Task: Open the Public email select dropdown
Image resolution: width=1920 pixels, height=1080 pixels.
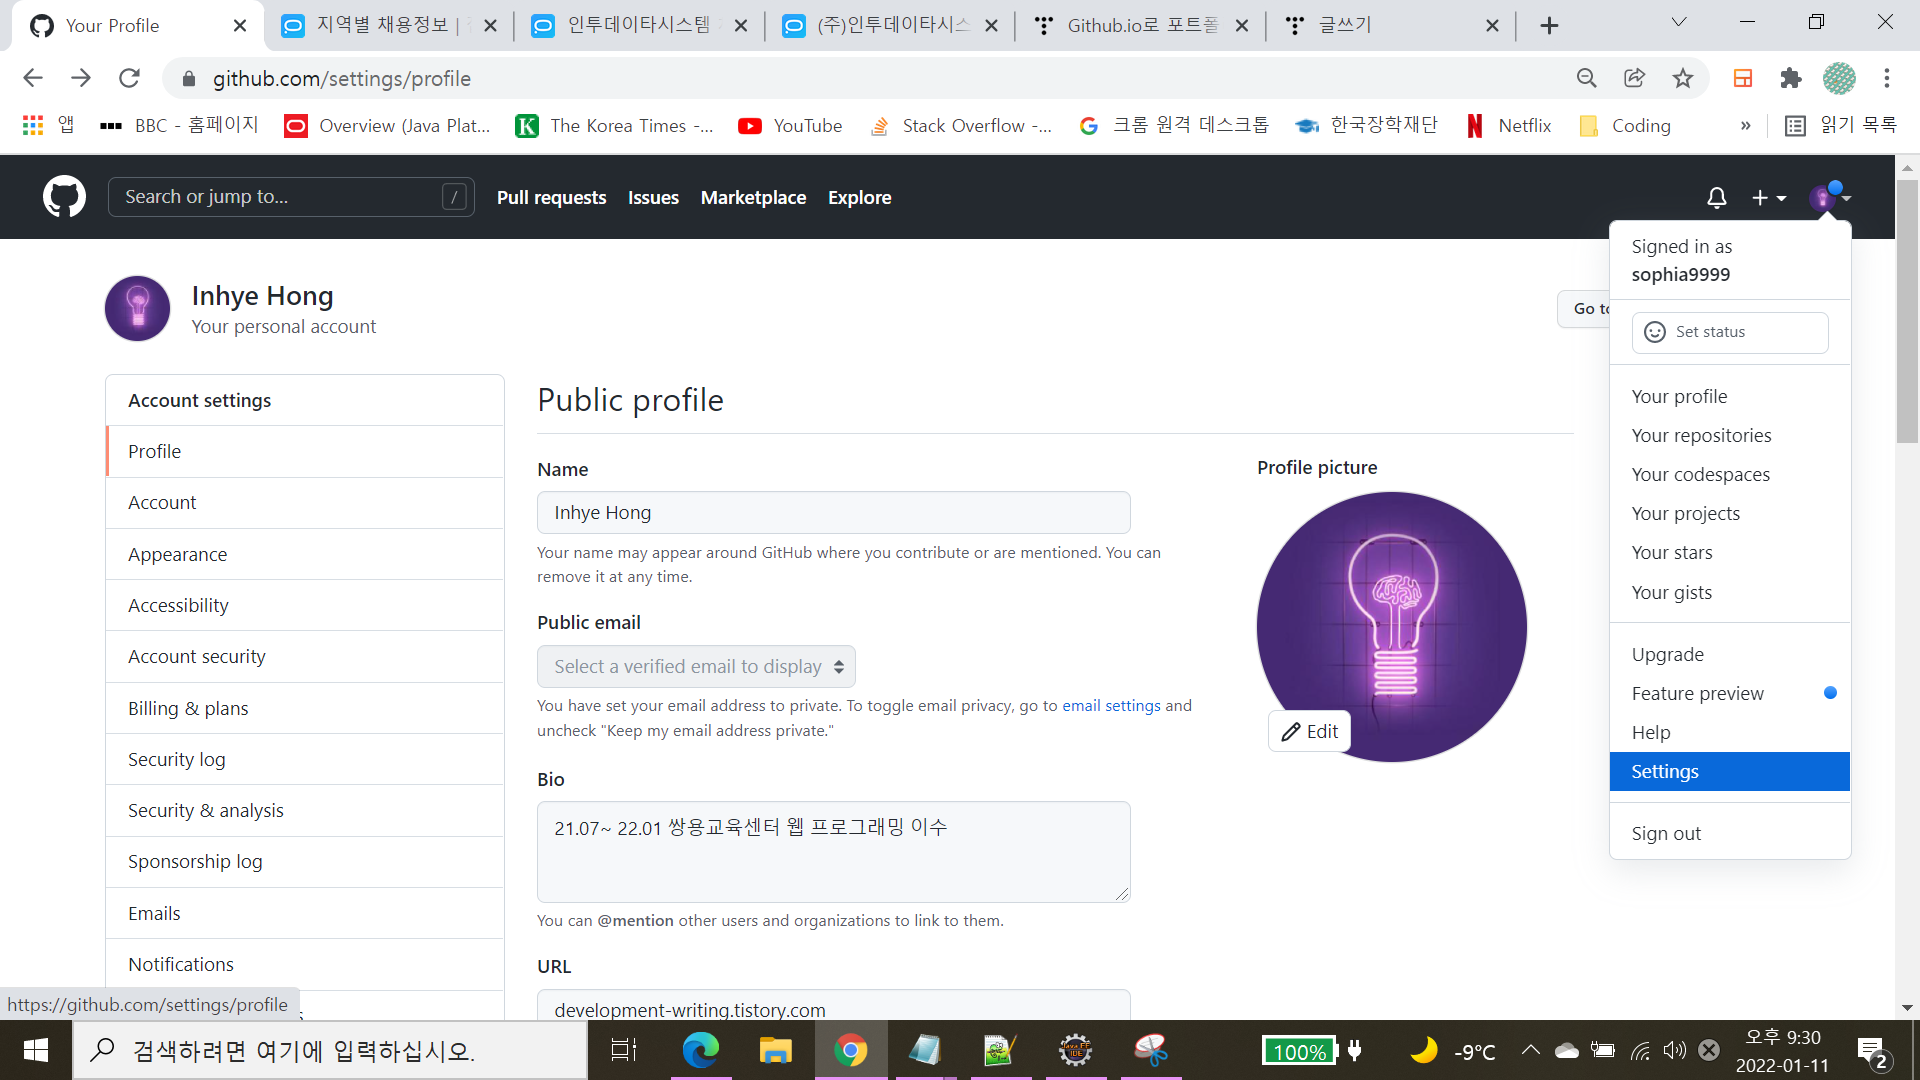Action: tap(696, 667)
